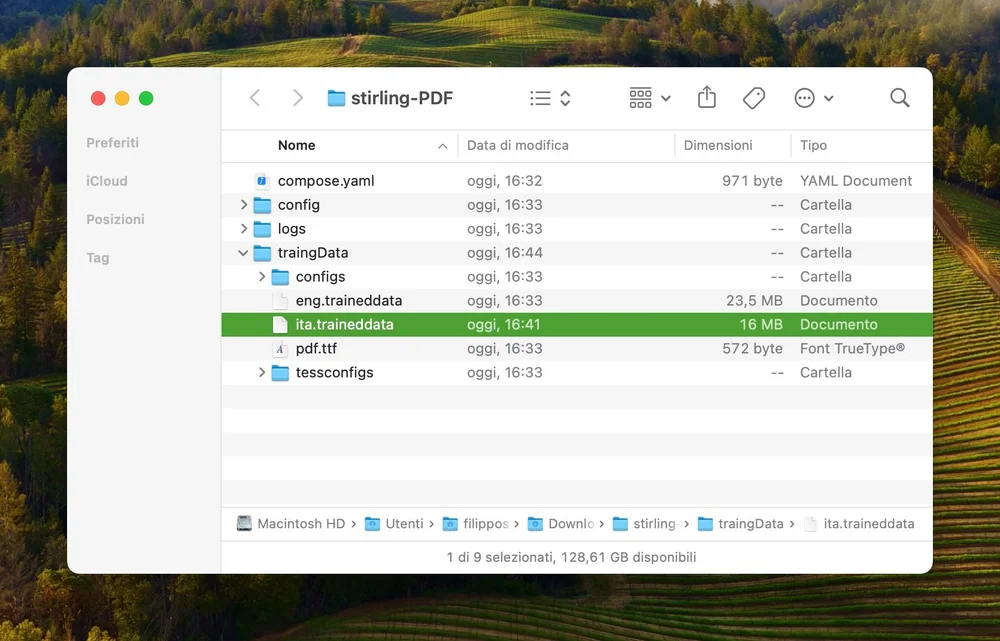Click the forward navigation arrow
The image size is (1000, 641).
tap(297, 97)
